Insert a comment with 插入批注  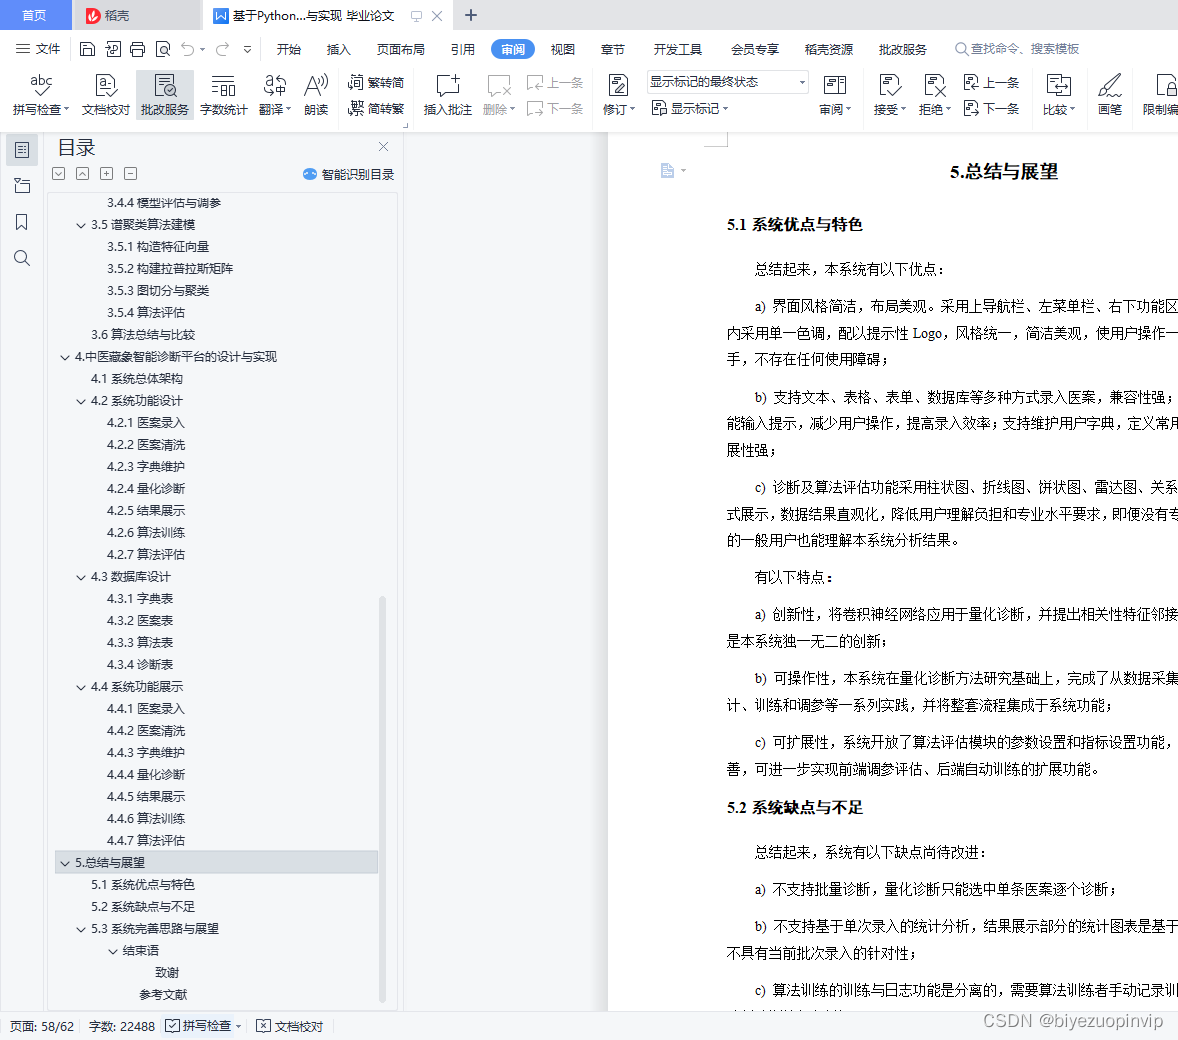[x=448, y=95]
